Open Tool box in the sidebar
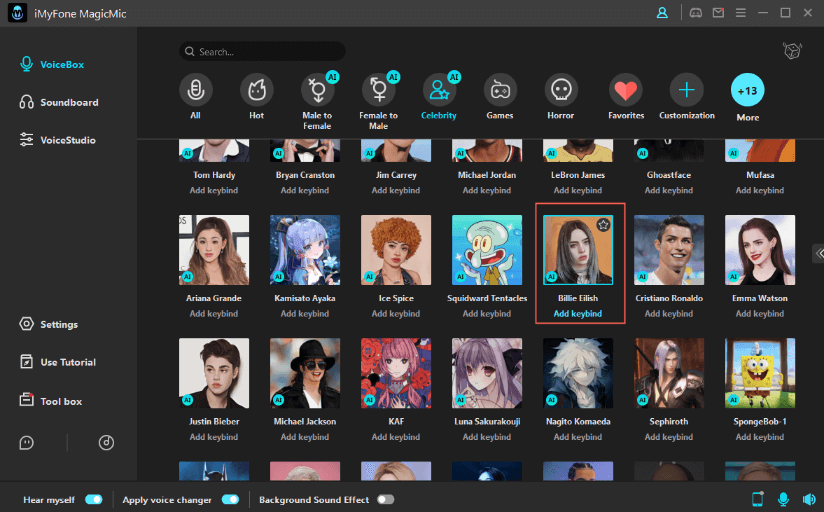This screenshot has height=512, width=824. click(51, 401)
